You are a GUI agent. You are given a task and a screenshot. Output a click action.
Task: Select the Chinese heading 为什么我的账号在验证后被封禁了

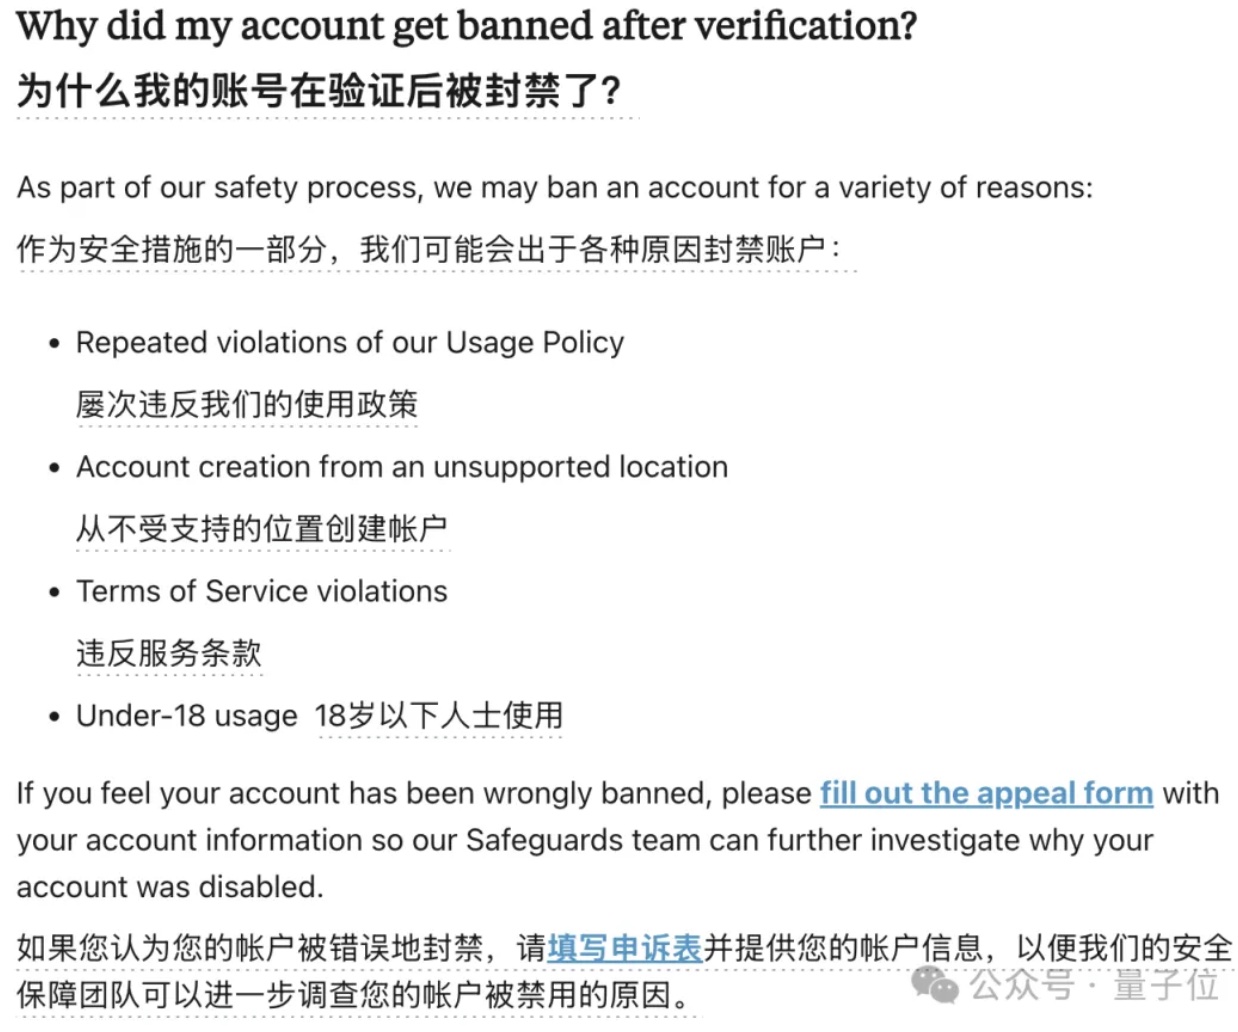tap(318, 91)
